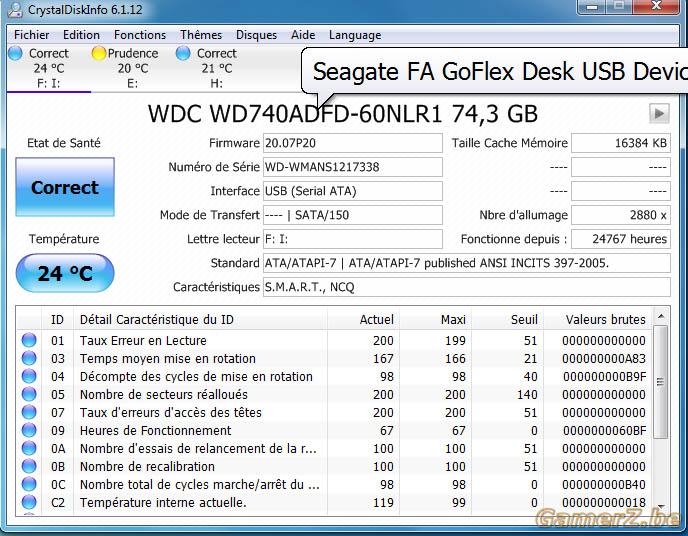Click the blue status orb for disk H:

(x=183, y=53)
